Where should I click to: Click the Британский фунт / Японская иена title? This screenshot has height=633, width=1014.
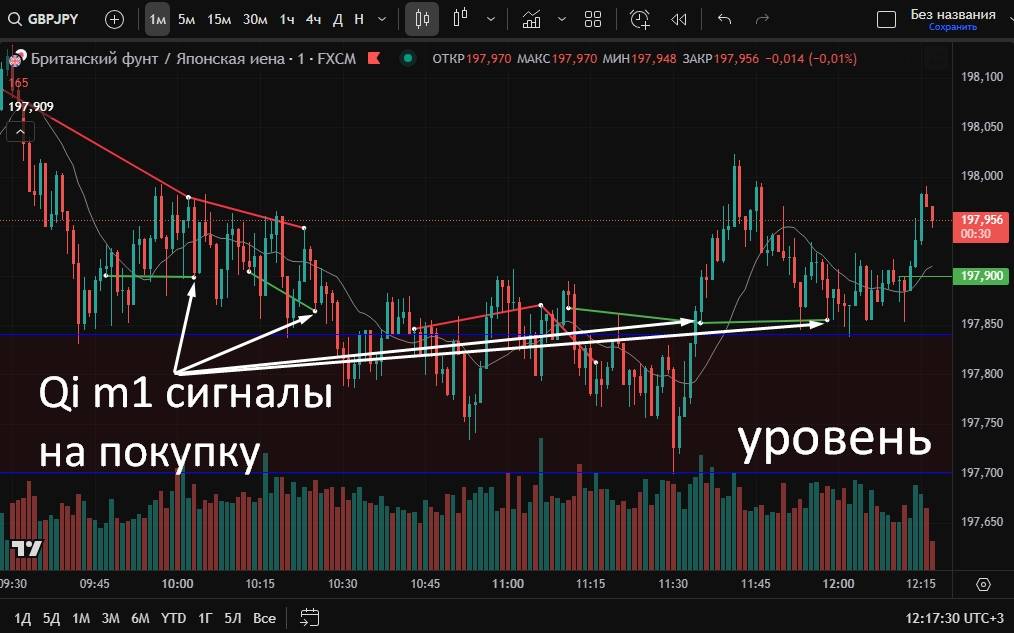tap(158, 59)
